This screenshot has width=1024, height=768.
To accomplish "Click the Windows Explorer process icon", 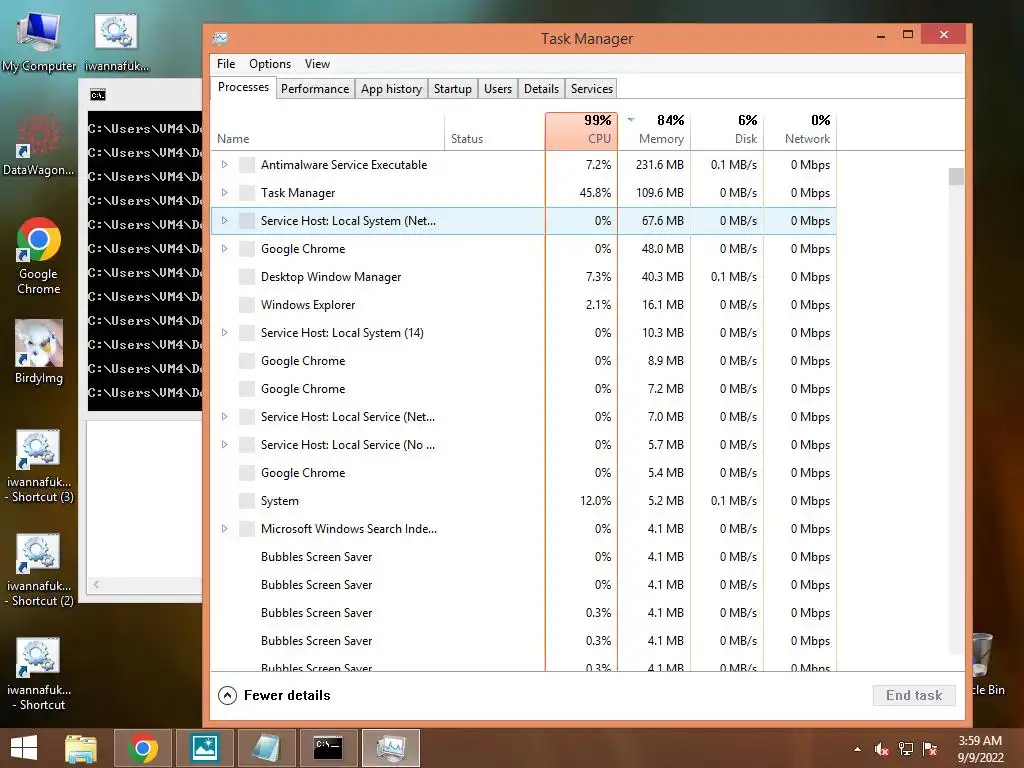I will pyautogui.click(x=247, y=305).
